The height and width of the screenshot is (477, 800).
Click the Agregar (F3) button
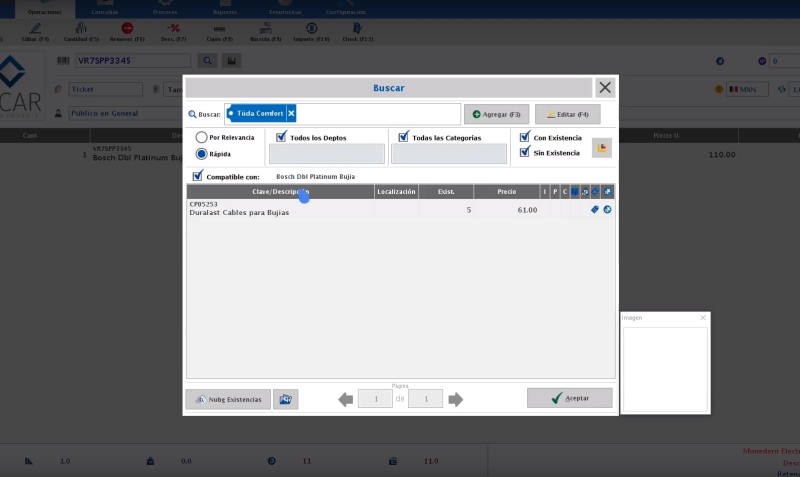tap(496, 114)
